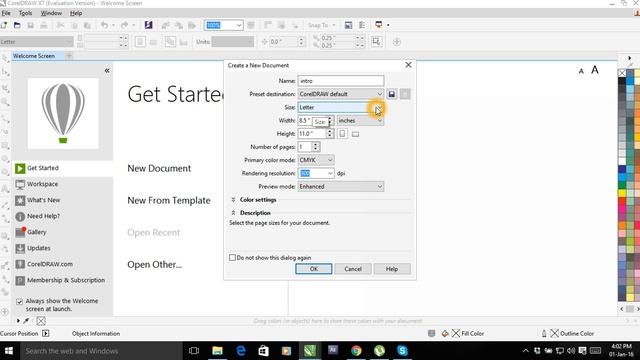
Task: Click the Open folder toolbar icon
Action: [x=17, y=25]
